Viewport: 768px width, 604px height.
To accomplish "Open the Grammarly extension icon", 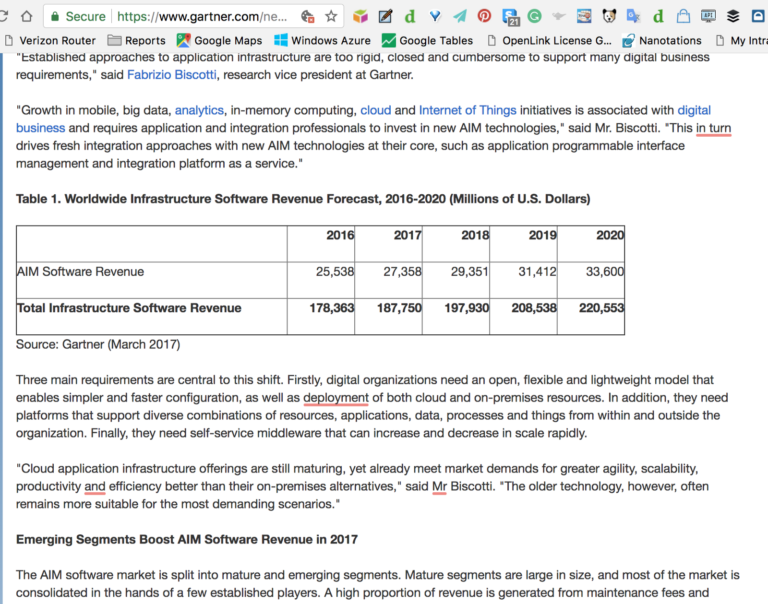I will (x=535, y=16).
